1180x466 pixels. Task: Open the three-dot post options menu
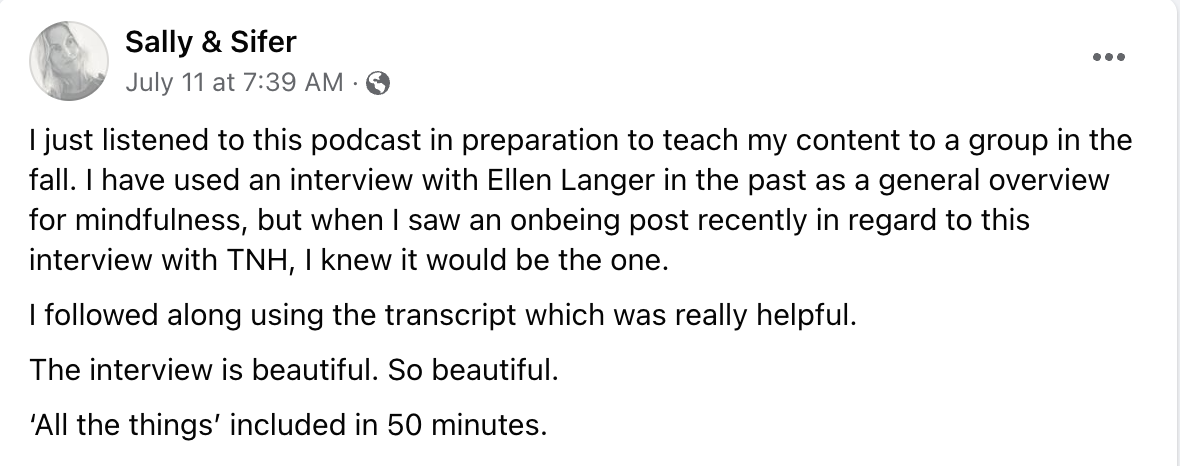pos(1108,57)
